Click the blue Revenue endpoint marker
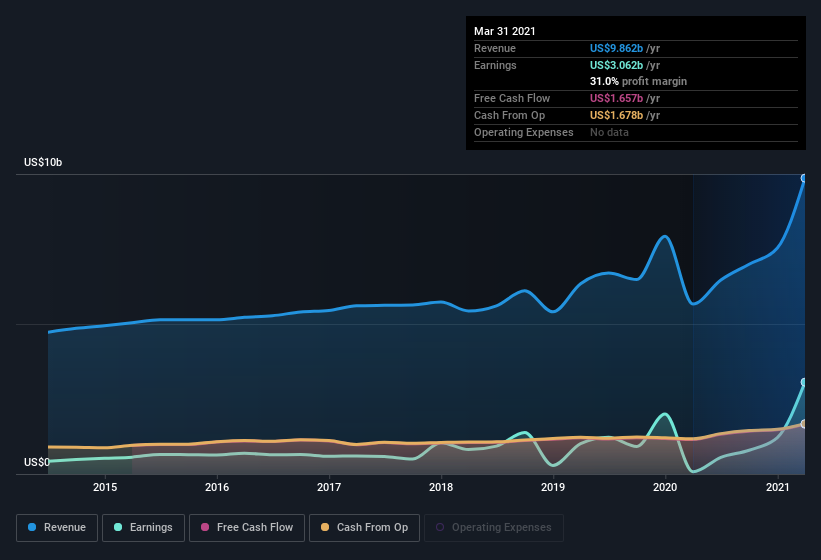 tap(804, 178)
